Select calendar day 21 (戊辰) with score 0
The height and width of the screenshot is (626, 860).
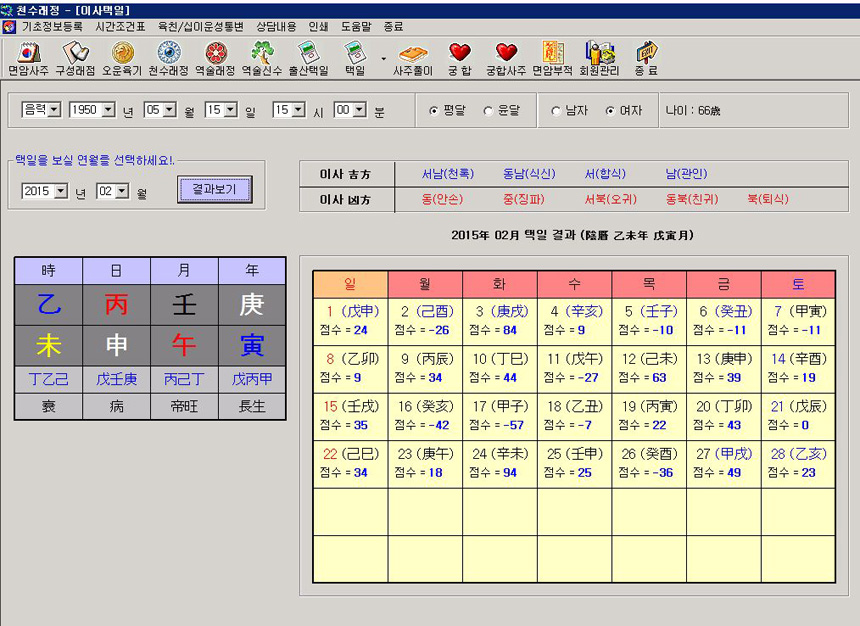point(798,416)
